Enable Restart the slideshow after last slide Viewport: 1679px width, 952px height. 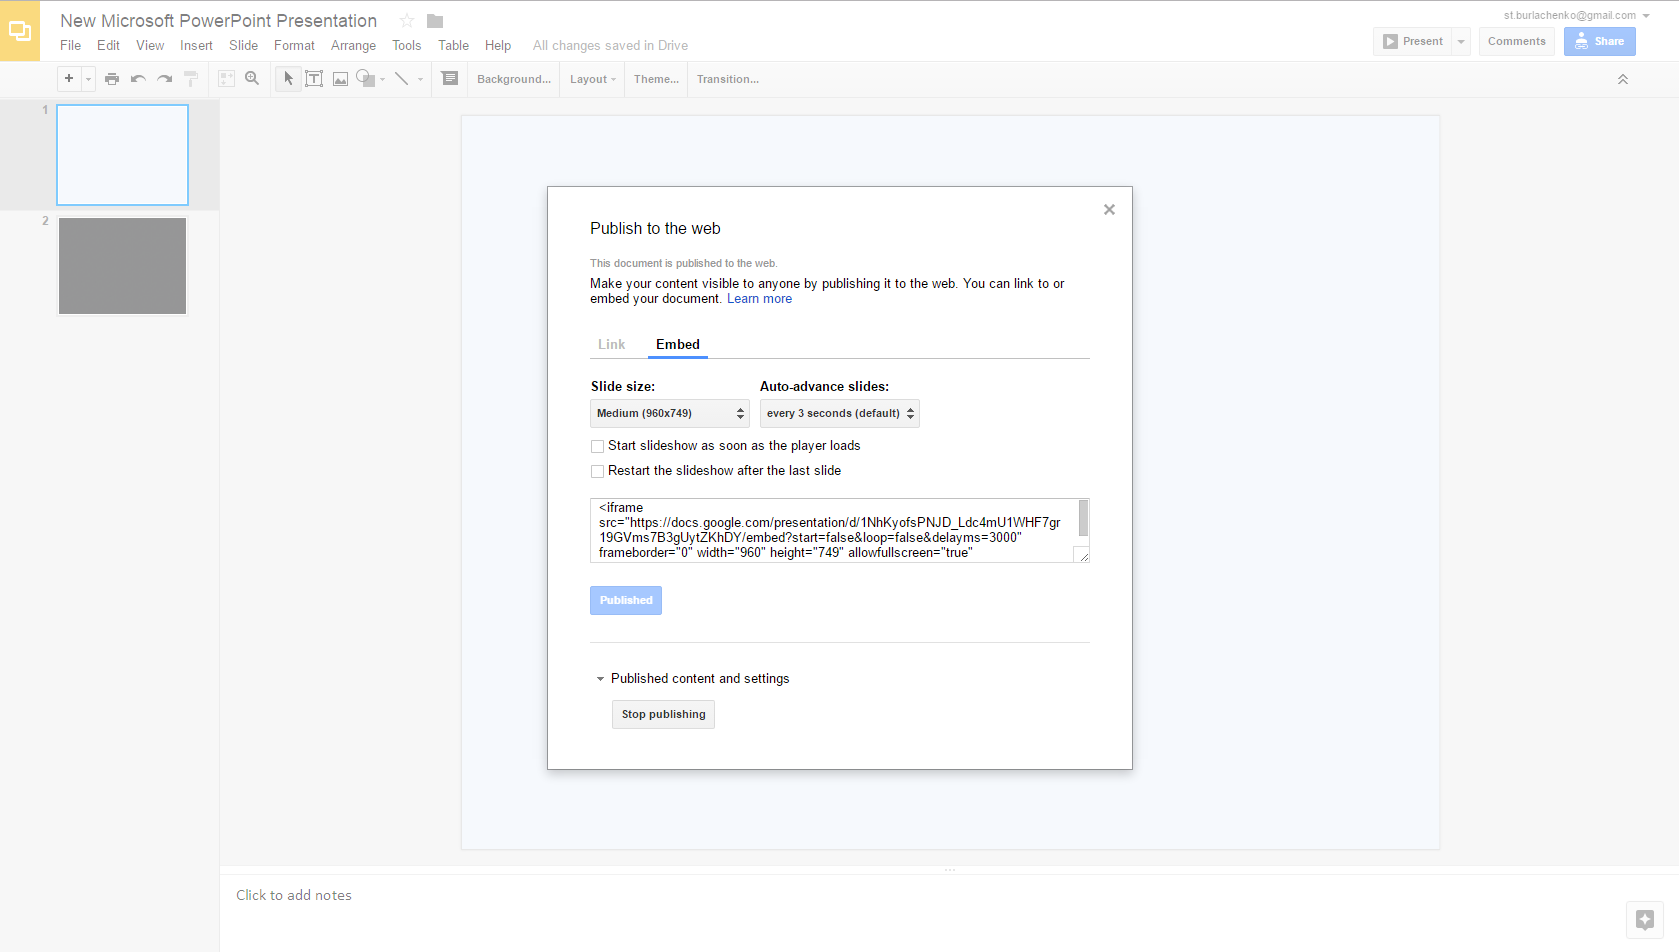(597, 471)
